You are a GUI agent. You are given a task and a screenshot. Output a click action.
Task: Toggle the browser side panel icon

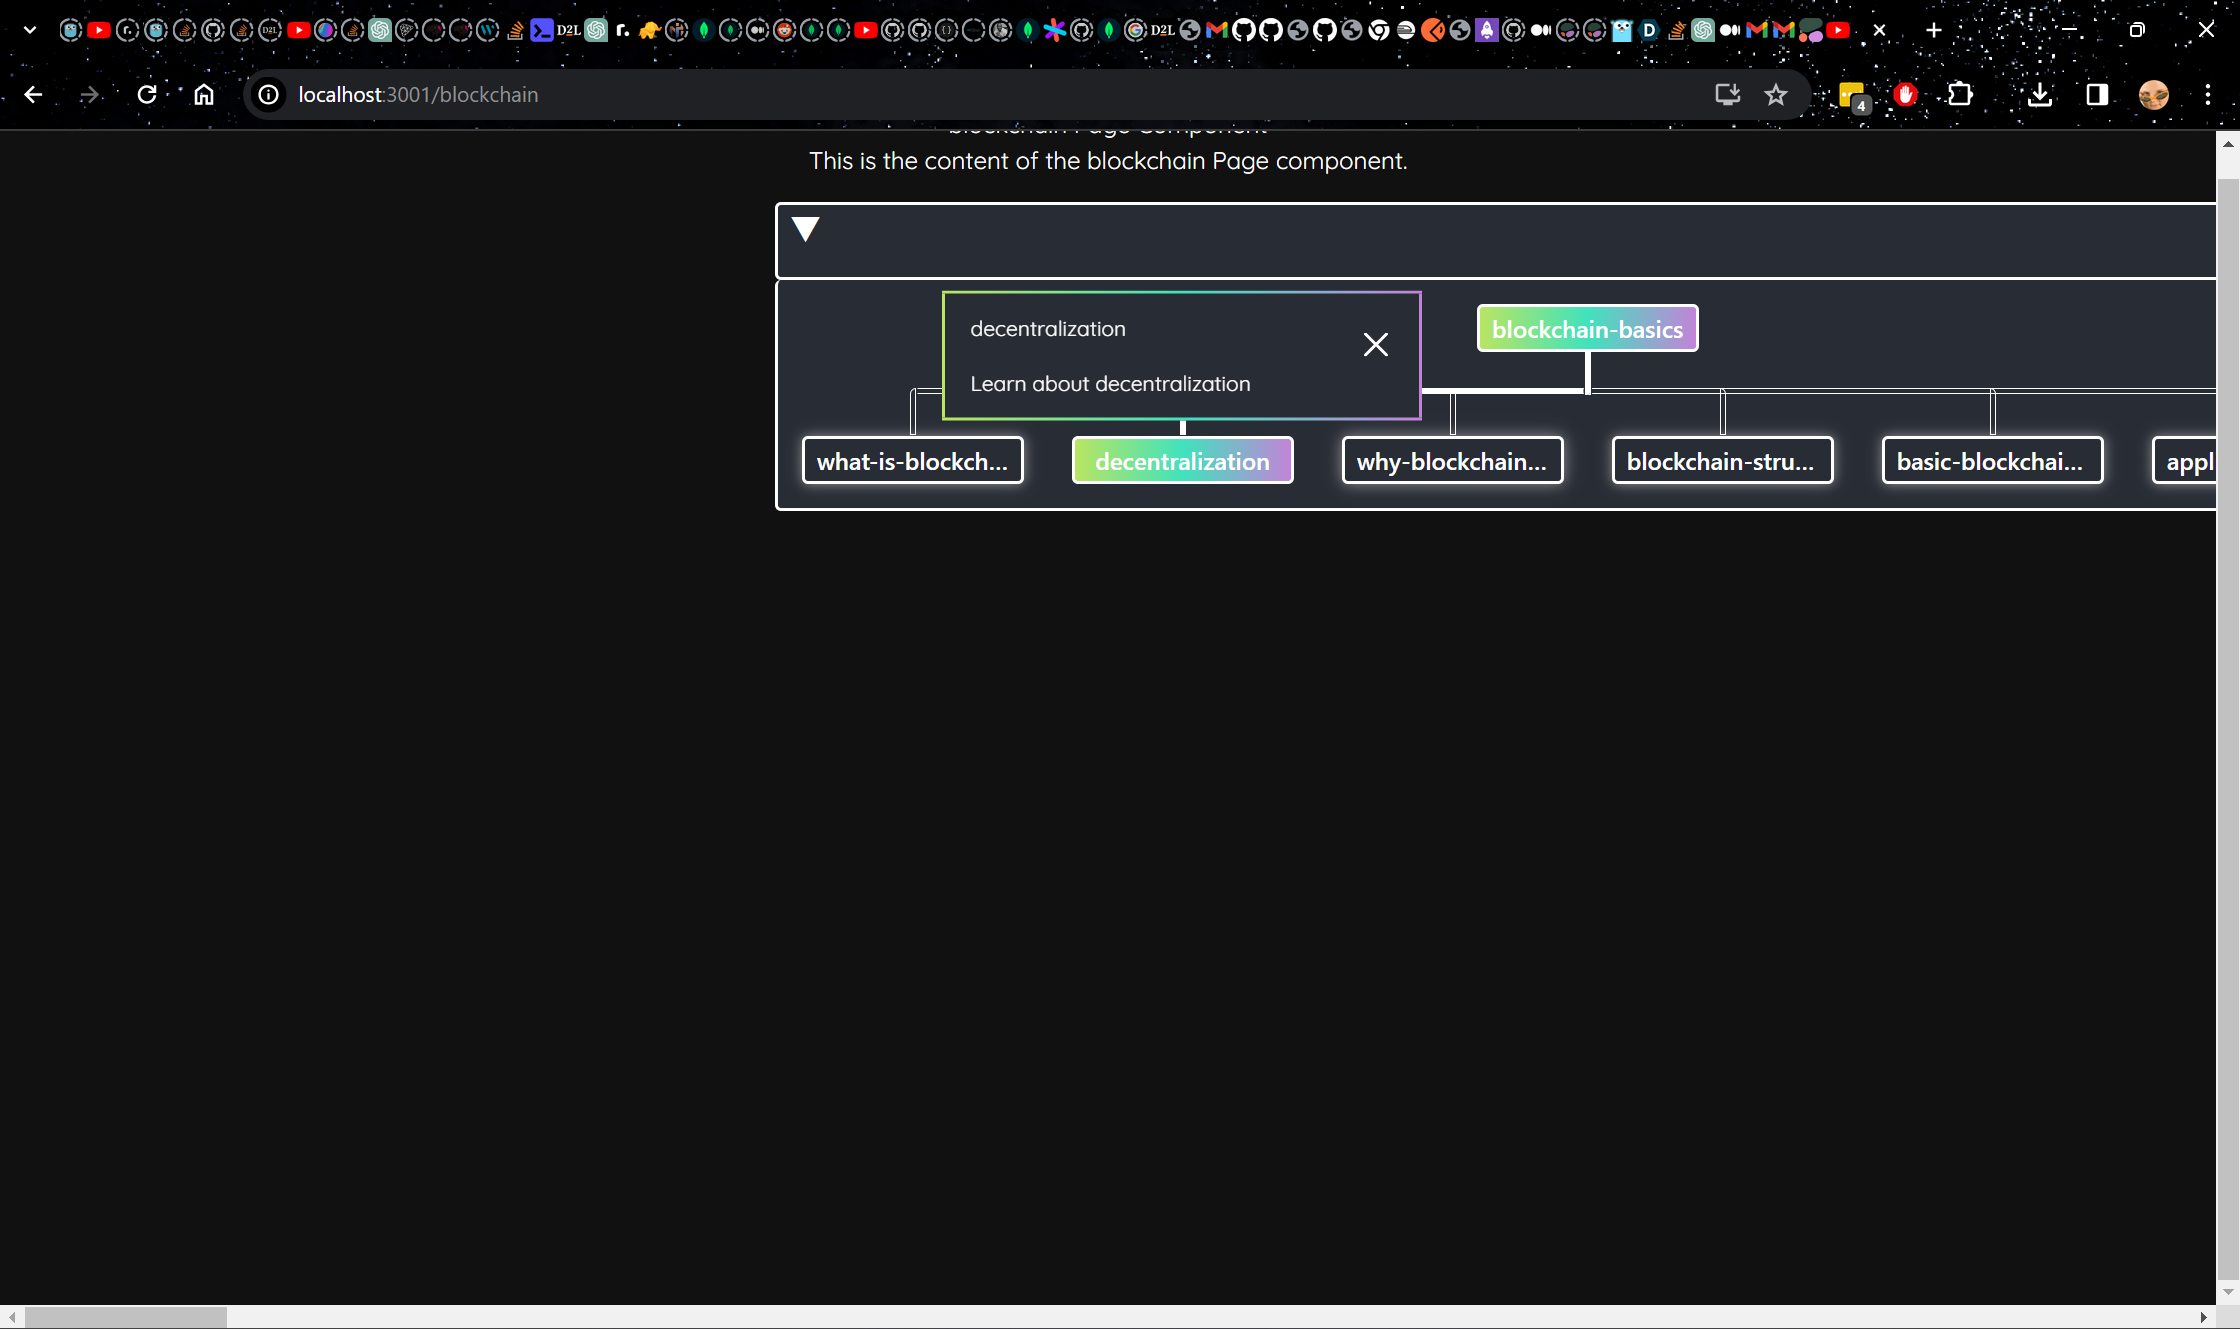point(2097,95)
